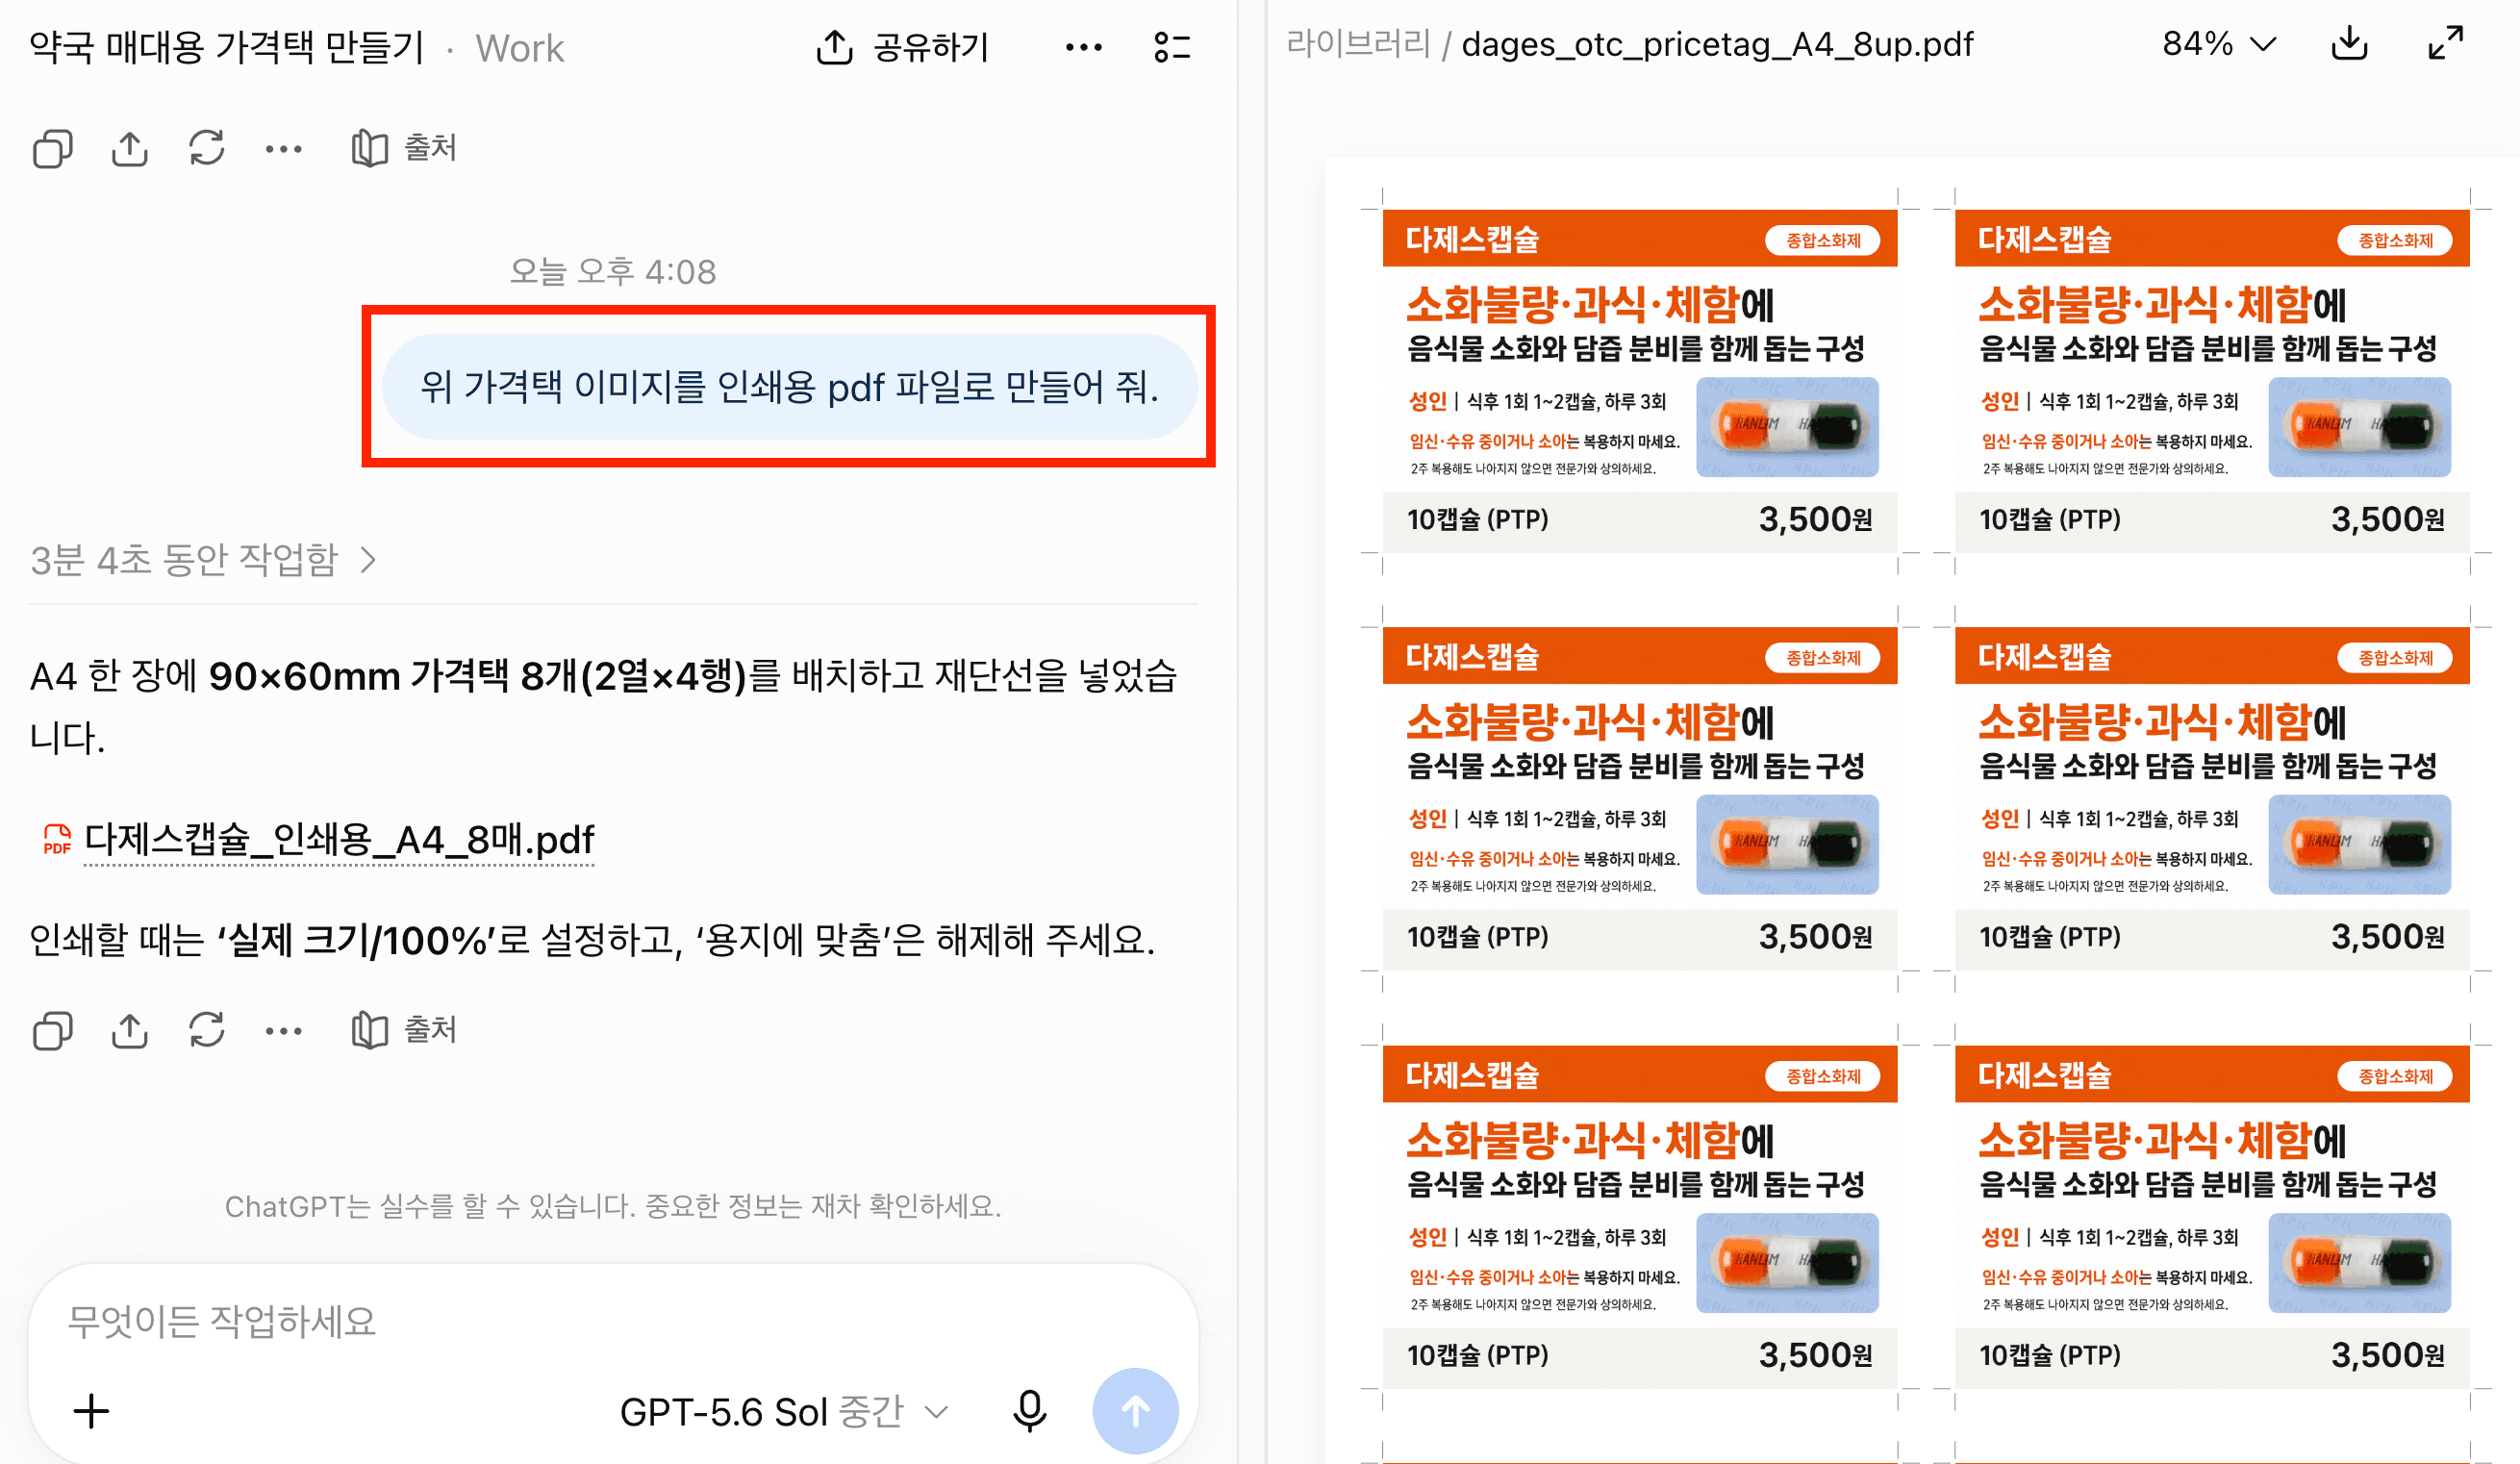The height and width of the screenshot is (1464, 2520).
Task: Share the upper message with the upload icon
Action: click(x=129, y=149)
